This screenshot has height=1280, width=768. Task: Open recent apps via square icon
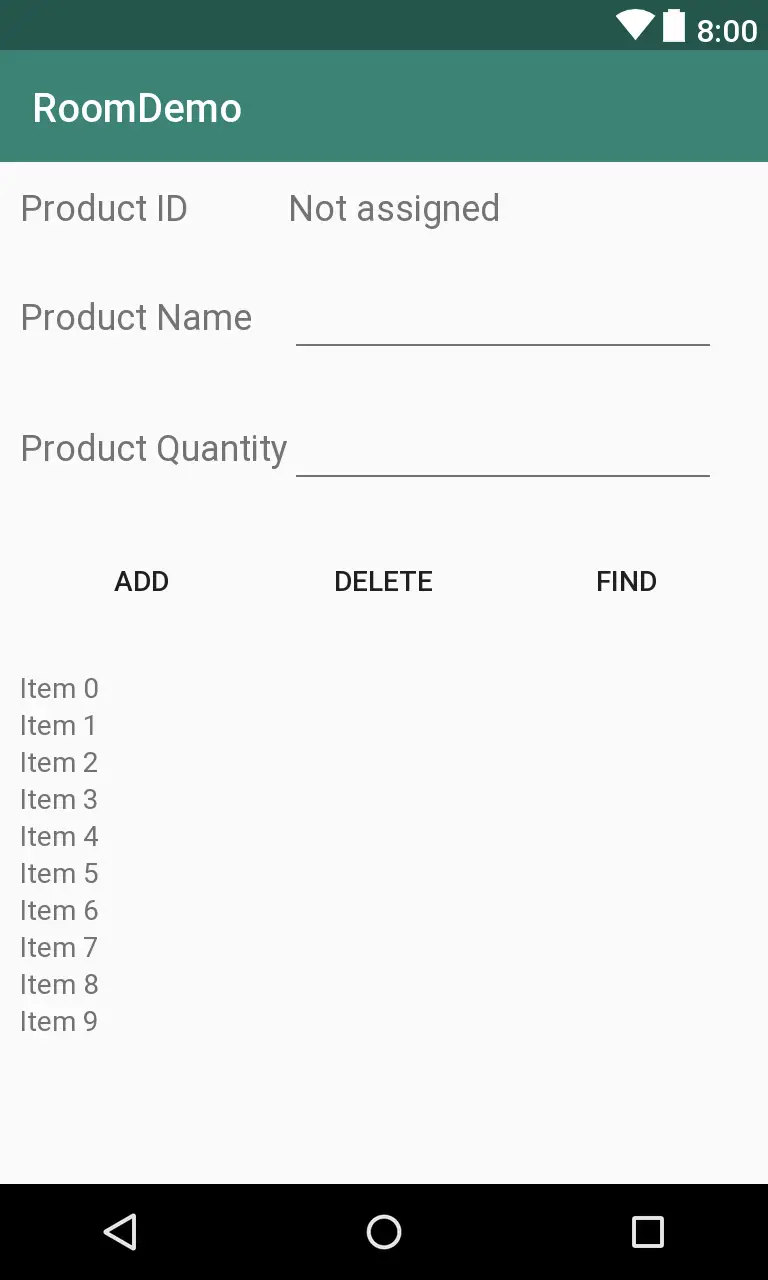(647, 1232)
